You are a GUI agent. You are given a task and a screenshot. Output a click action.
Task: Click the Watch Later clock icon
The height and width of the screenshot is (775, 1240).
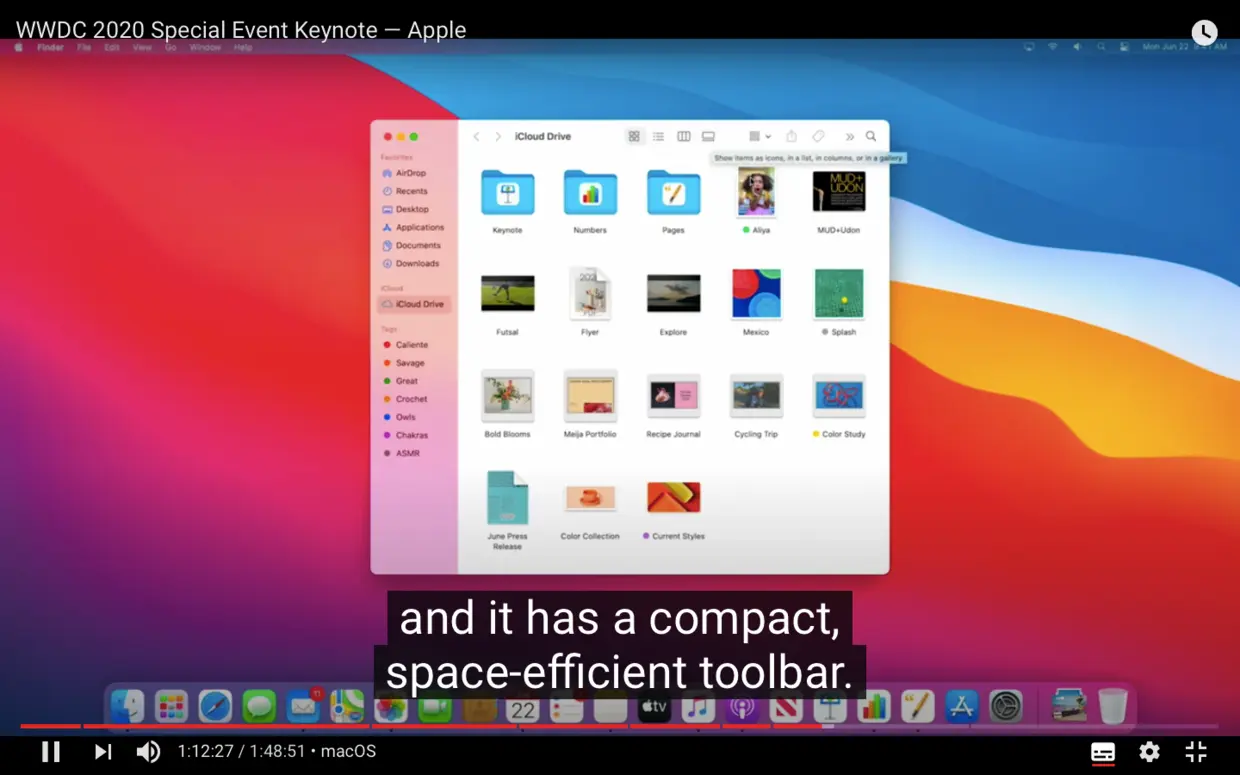pyautogui.click(x=1205, y=32)
